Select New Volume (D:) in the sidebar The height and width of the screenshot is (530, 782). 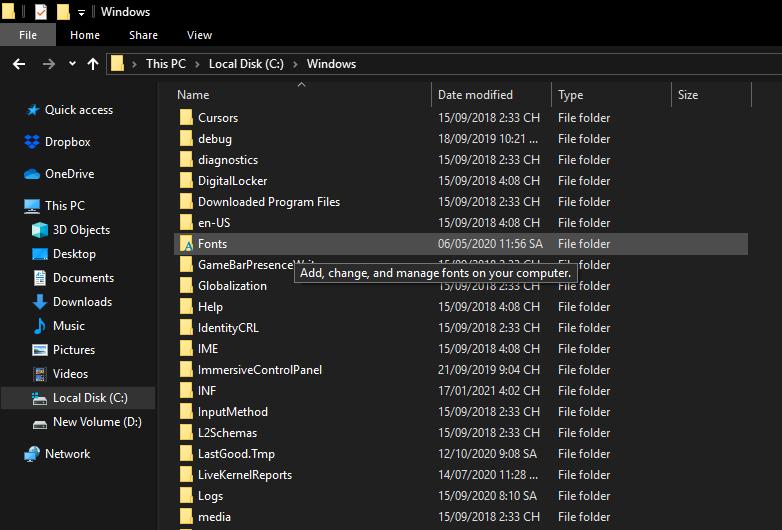(97, 422)
